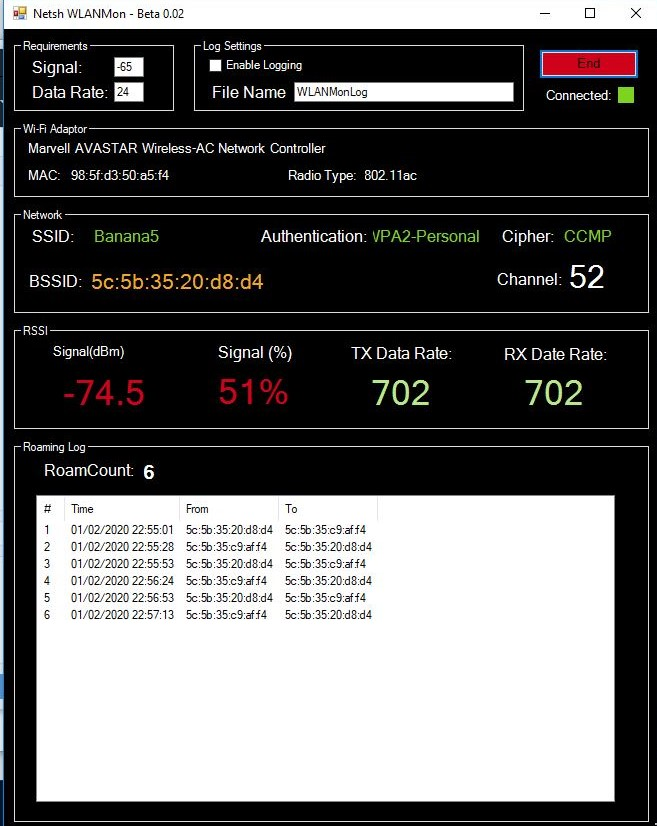Click the Signal requirement field showing -65
The width and height of the screenshot is (657, 826).
coord(129,67)
